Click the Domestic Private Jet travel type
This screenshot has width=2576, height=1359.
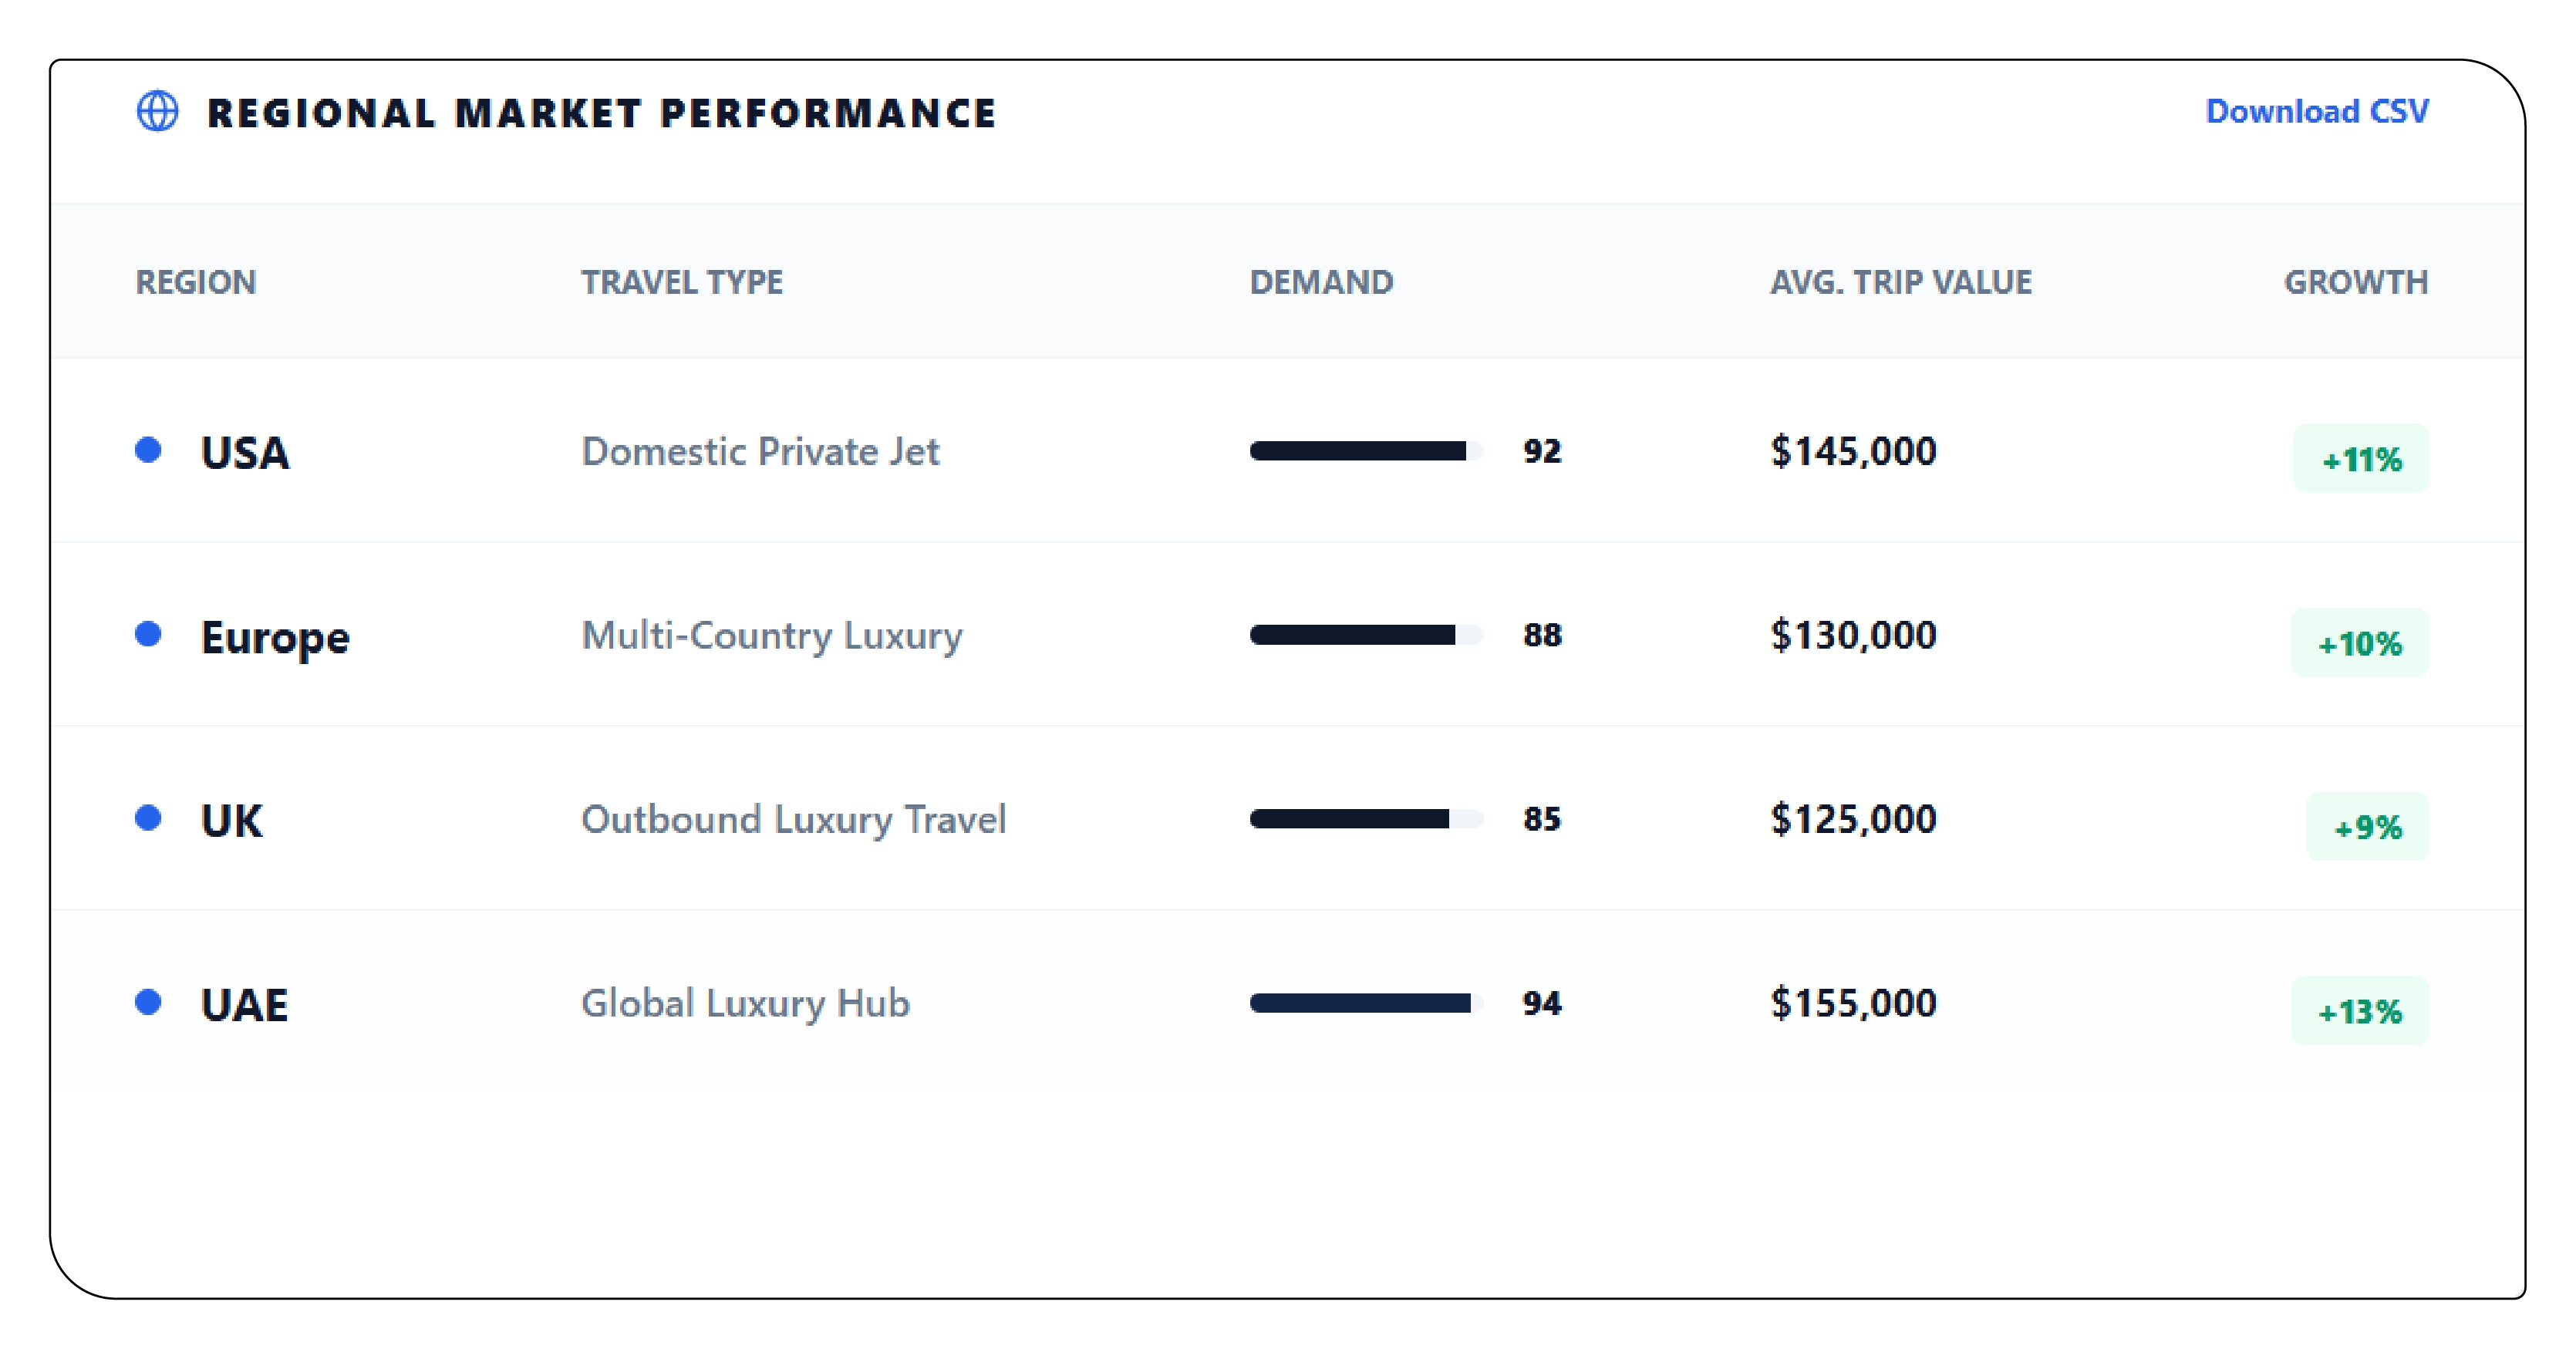coord(760,451)
